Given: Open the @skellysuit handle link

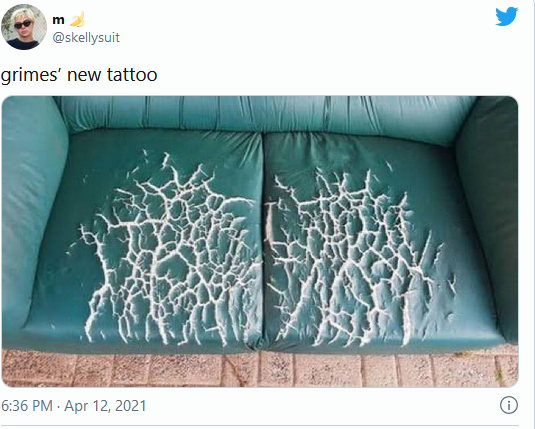Looking at the screenshot, I should (x=86, y=37).
